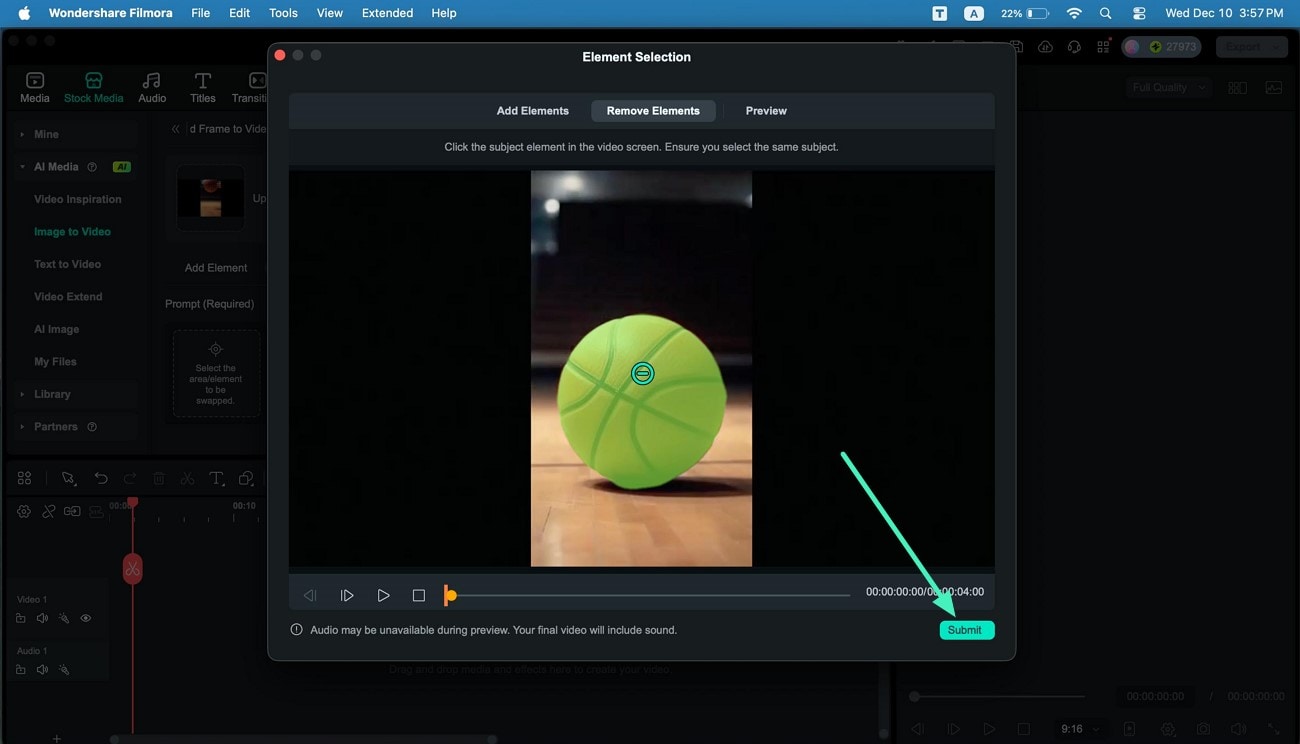1300x744 pixels.
Task: Click the remove marker on the green ball
Action: point(643,373)
